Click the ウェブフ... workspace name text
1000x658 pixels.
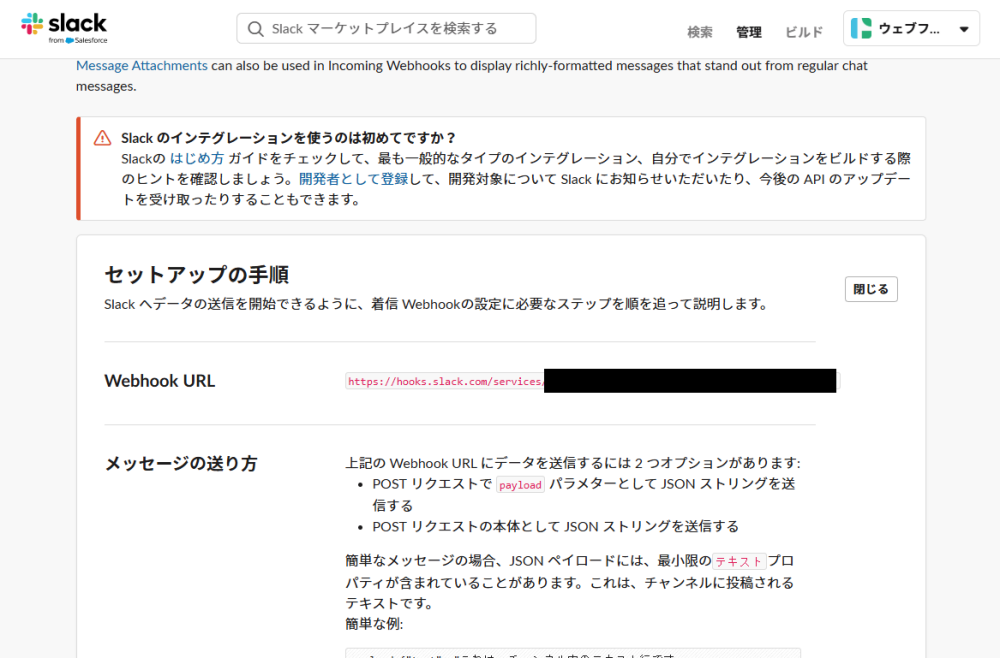(x=909, y=29)
